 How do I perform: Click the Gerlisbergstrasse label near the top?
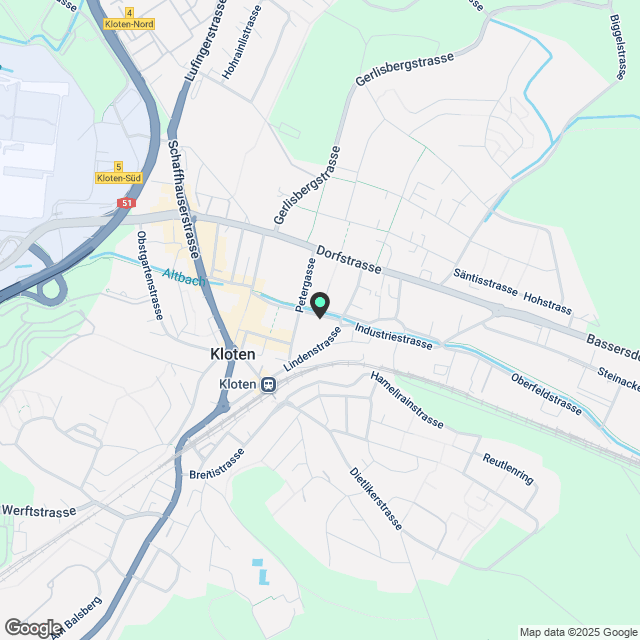(404, 69)
